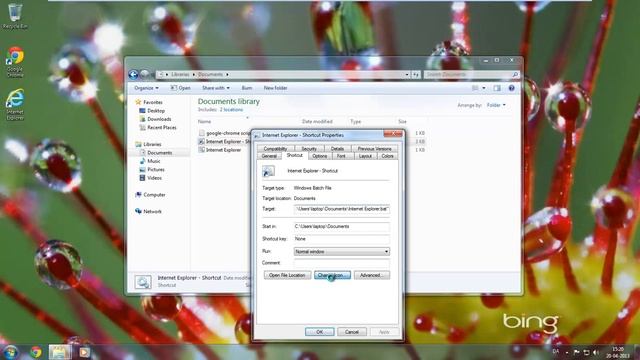The width and height of the screenshot is (640, 360).
Task: Switch to the Font tab
Action: click(x=341, y=156)
